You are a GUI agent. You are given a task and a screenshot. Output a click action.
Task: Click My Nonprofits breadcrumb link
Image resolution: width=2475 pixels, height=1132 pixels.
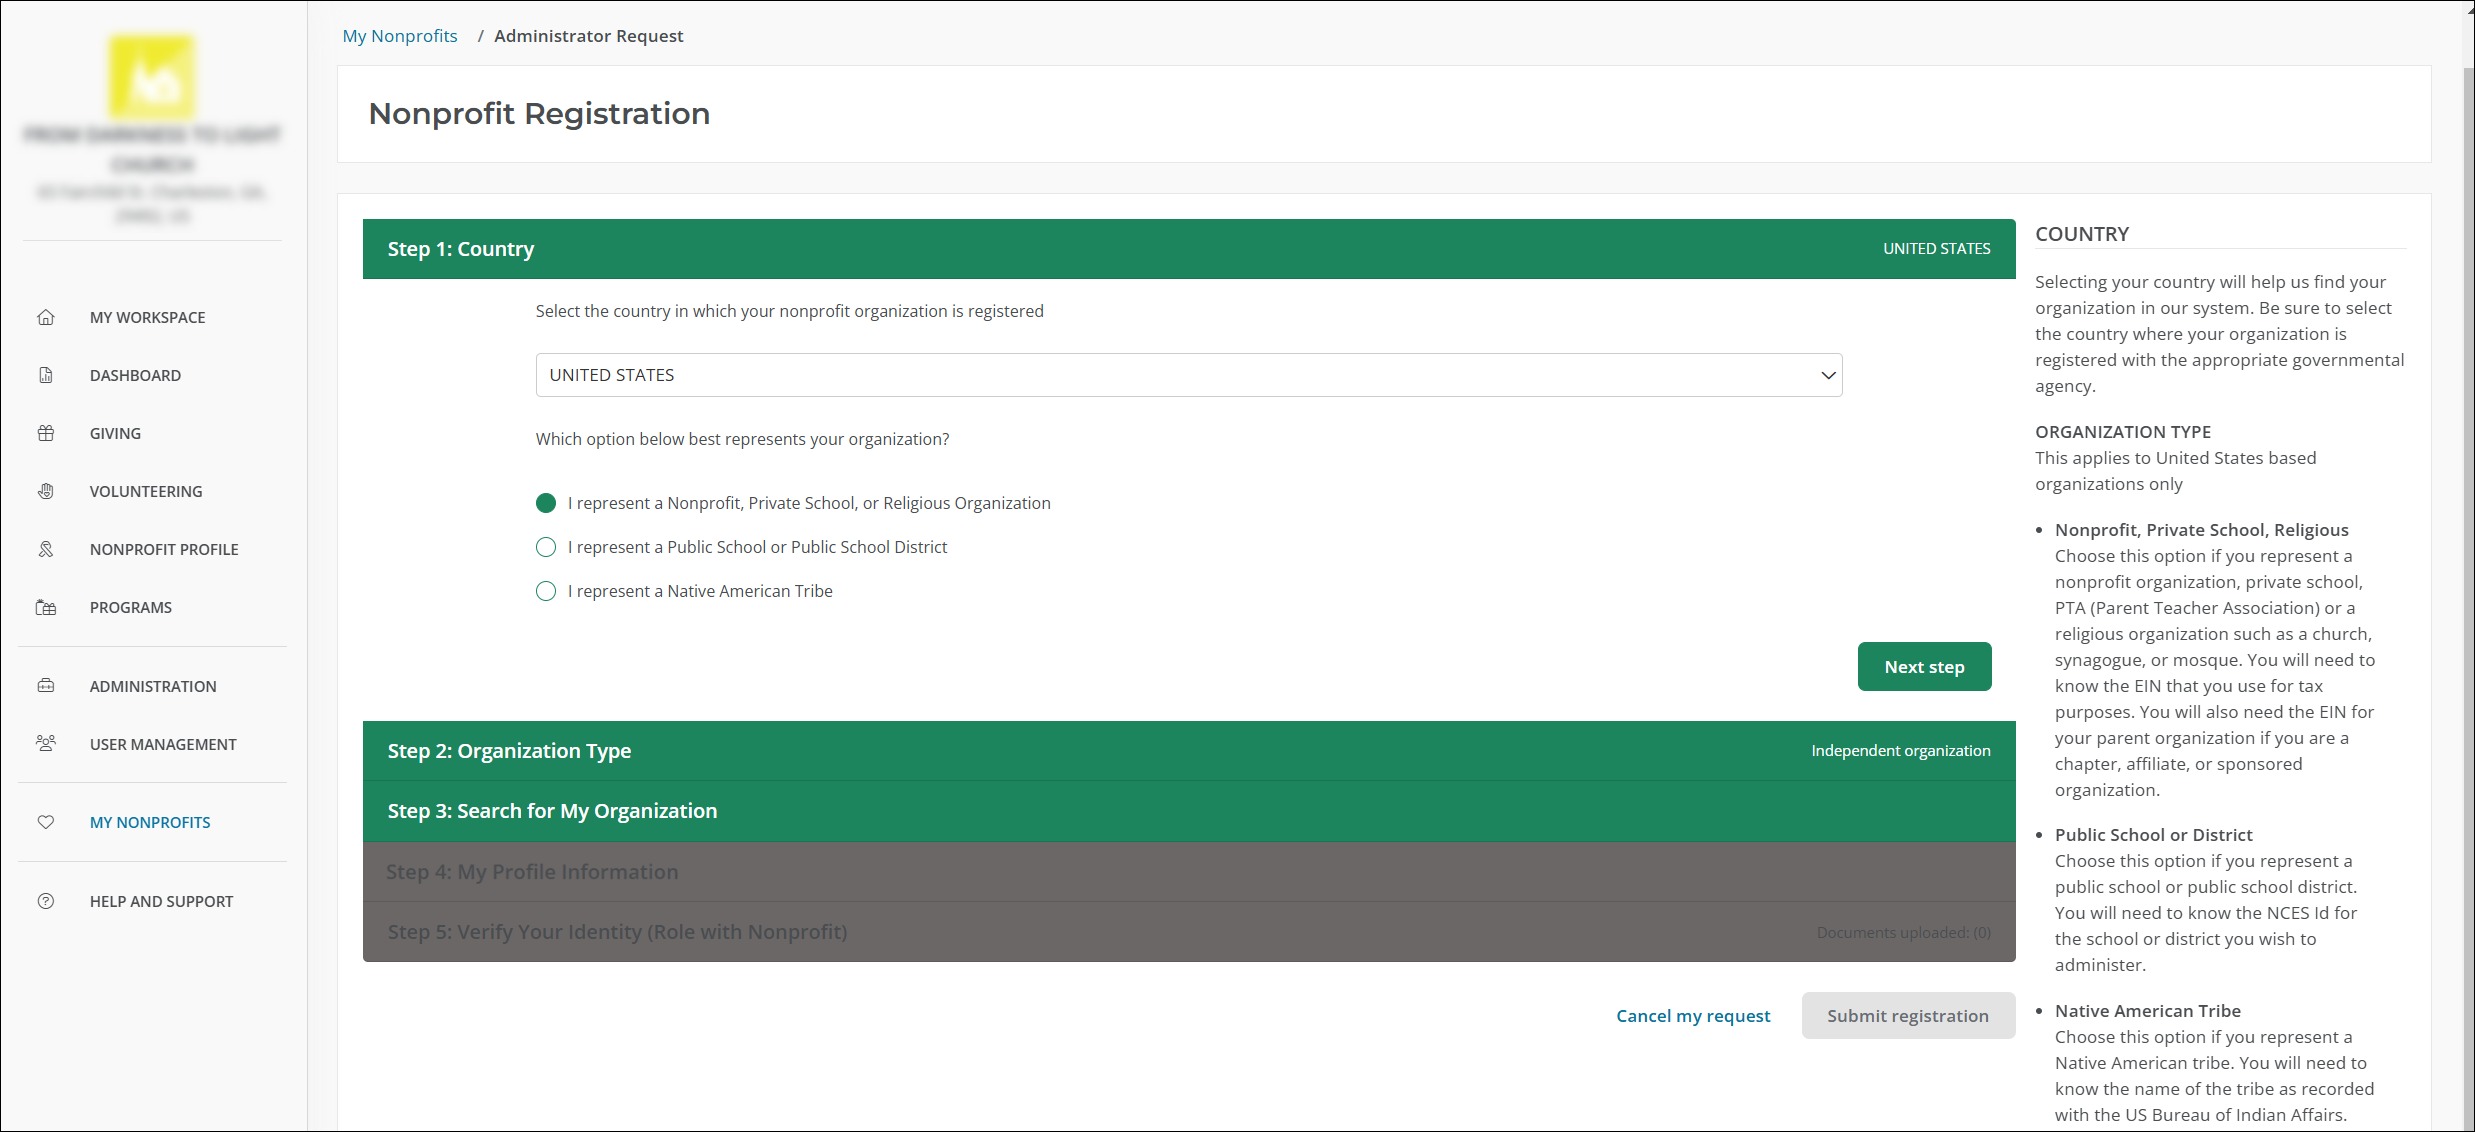click(400, 36)
